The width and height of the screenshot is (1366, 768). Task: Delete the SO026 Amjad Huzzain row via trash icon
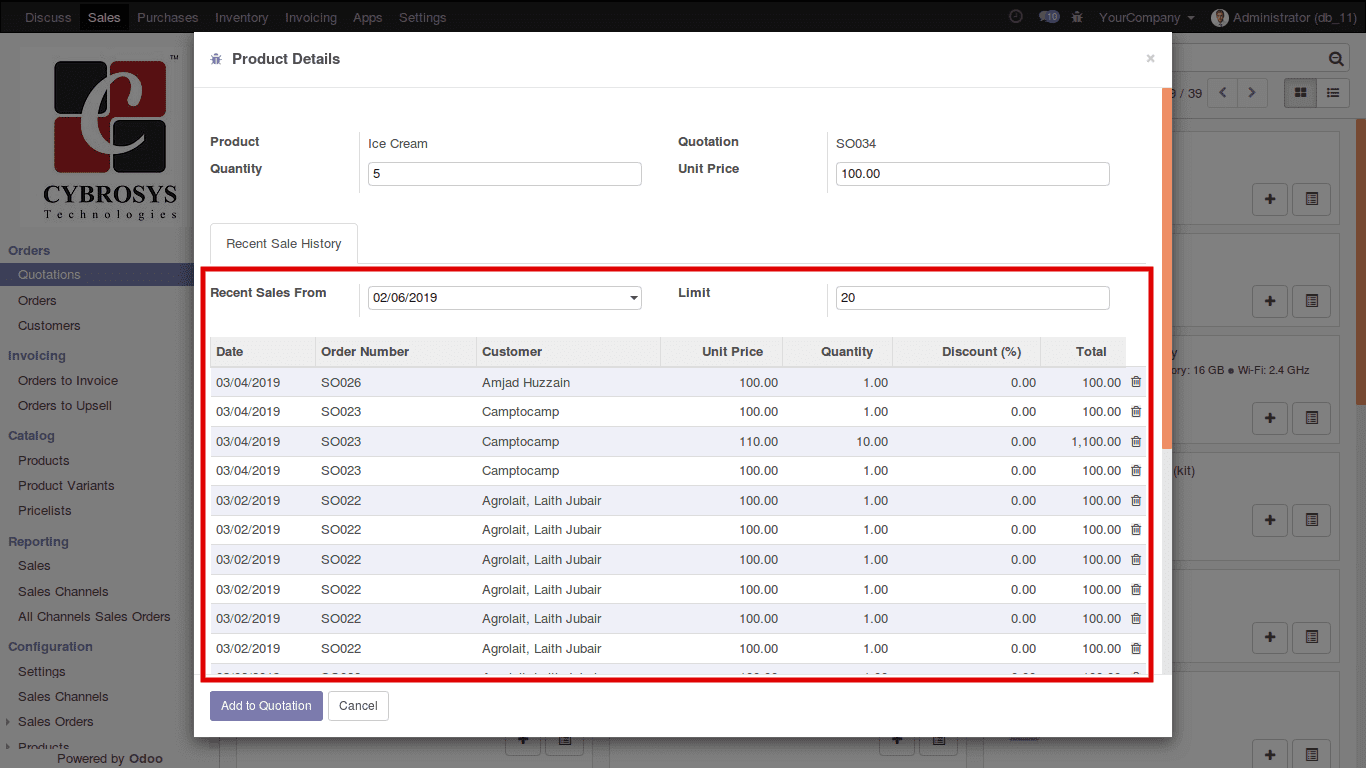pyautogui.click(x=1136, y=382)
